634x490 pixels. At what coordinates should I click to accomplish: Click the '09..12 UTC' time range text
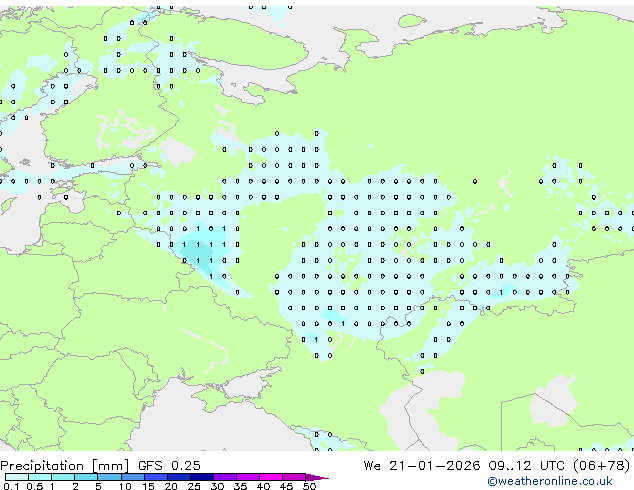pyautogui.click(x=526, y=466)
